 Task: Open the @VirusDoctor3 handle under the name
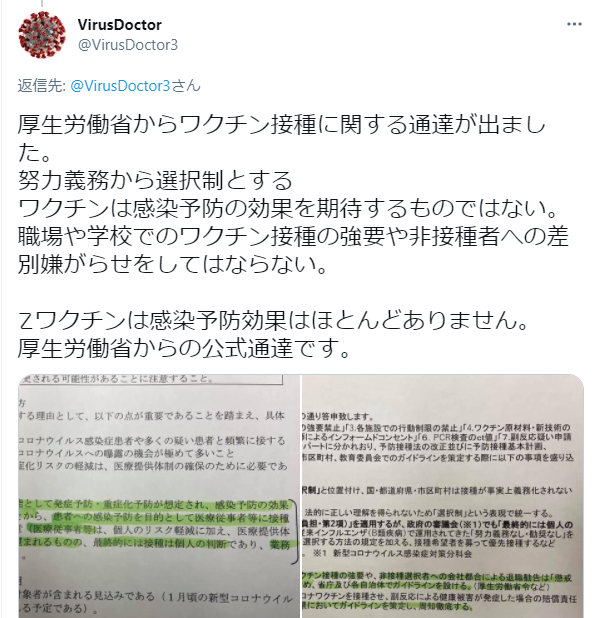[x=128, y=45]
